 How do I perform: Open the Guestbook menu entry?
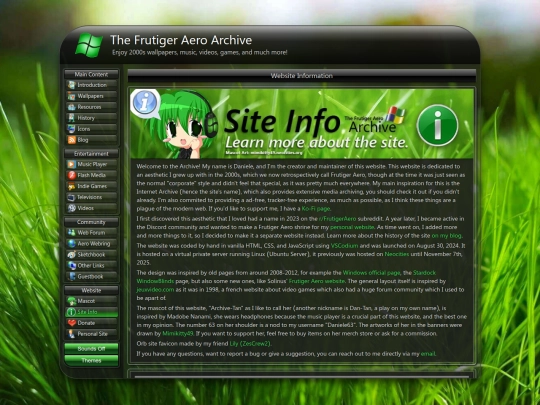click(92, 277)
